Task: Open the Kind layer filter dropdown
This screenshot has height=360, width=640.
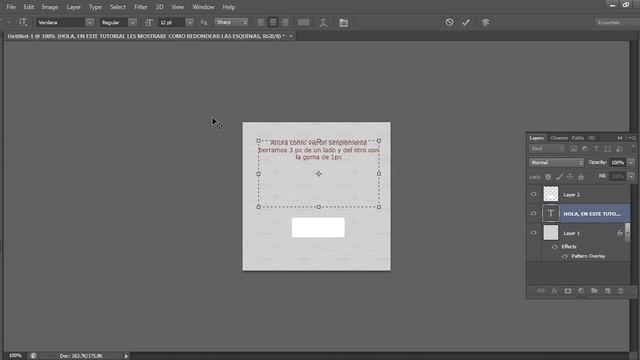Action: tap(547, 149)
